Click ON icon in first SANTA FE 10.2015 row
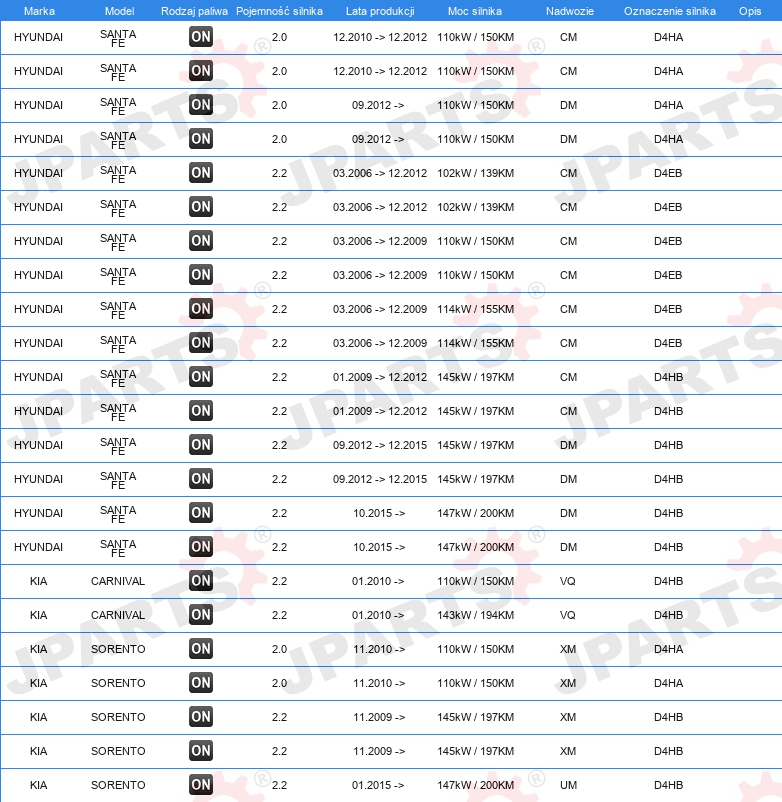The width and height of the screenshot is (782, 802). [x=200, y=513]
